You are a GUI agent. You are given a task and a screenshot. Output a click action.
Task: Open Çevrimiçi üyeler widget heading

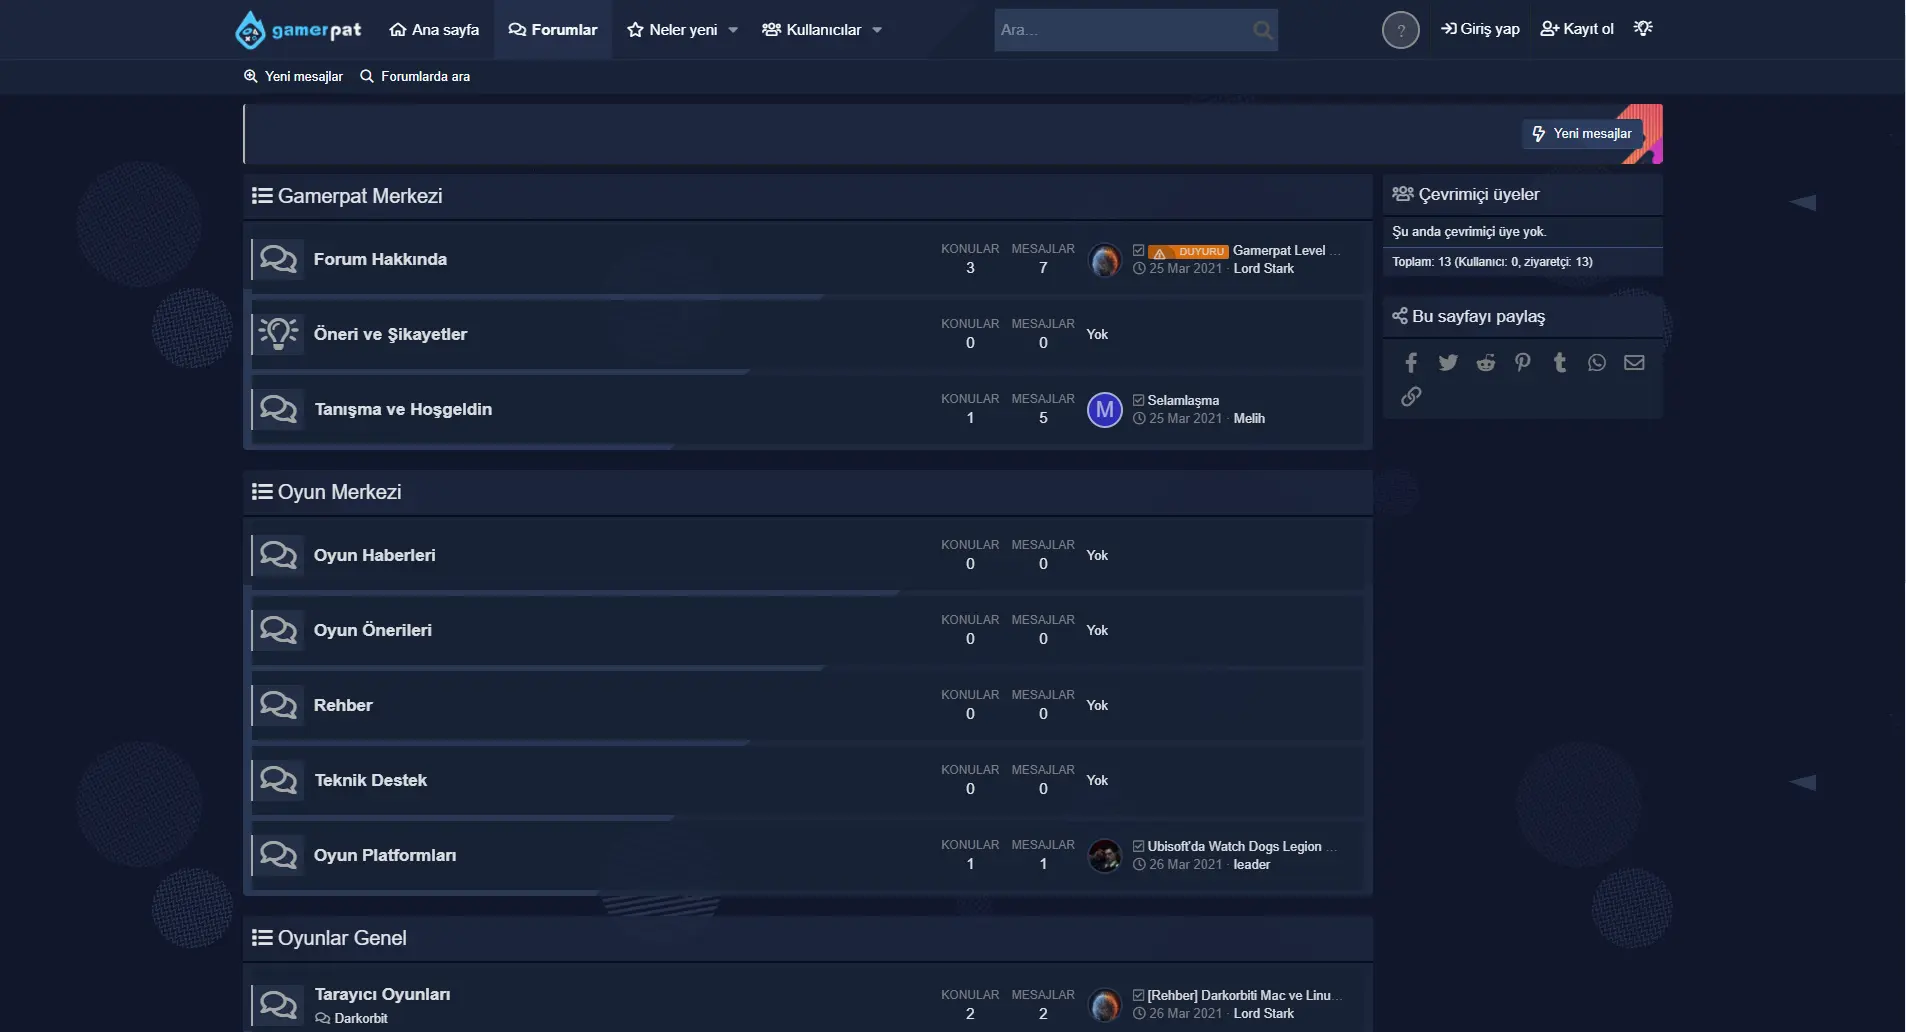1479,194
